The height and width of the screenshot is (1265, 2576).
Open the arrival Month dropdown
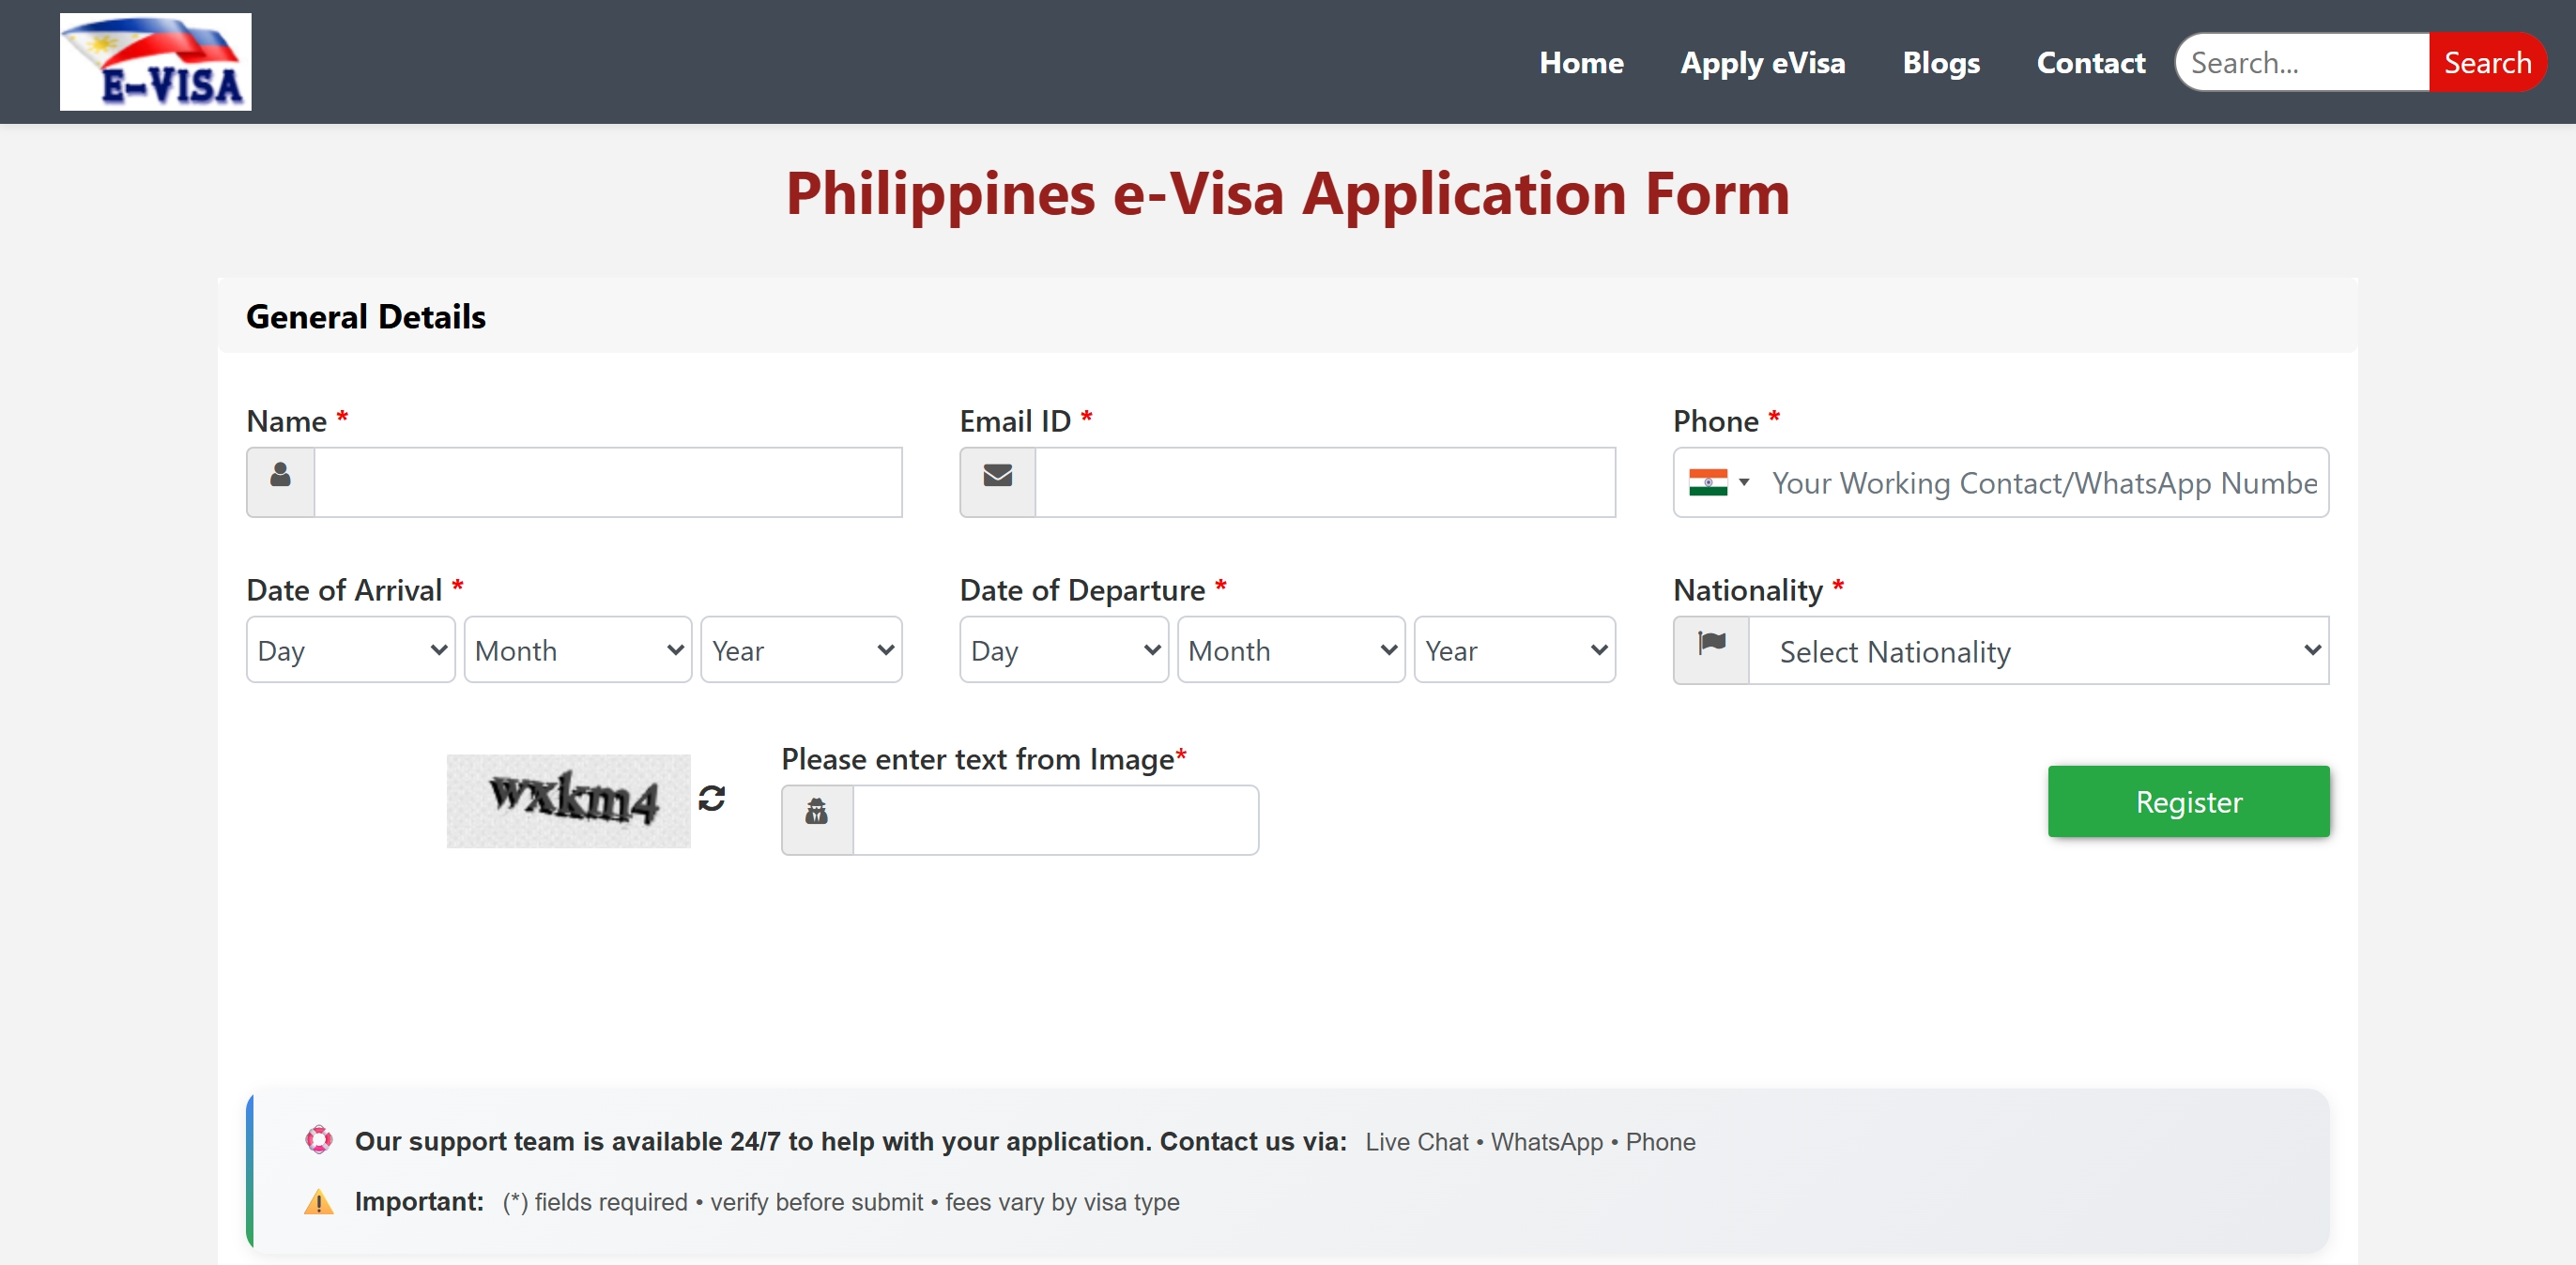click(577, 650)
